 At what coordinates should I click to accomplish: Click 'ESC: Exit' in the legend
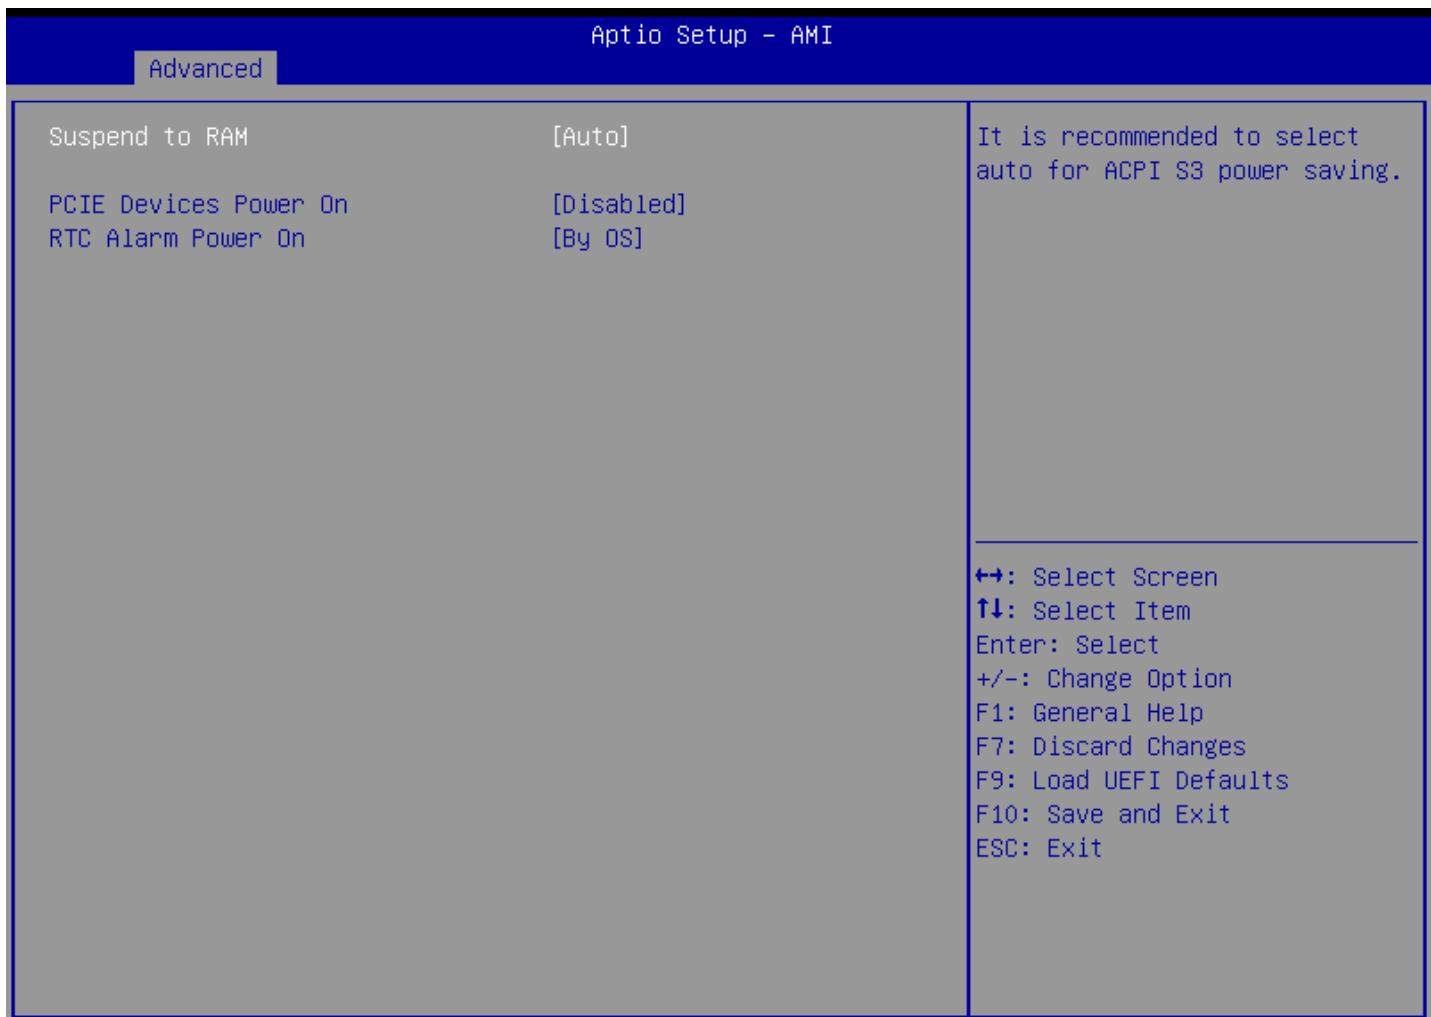coord(1039,849)
